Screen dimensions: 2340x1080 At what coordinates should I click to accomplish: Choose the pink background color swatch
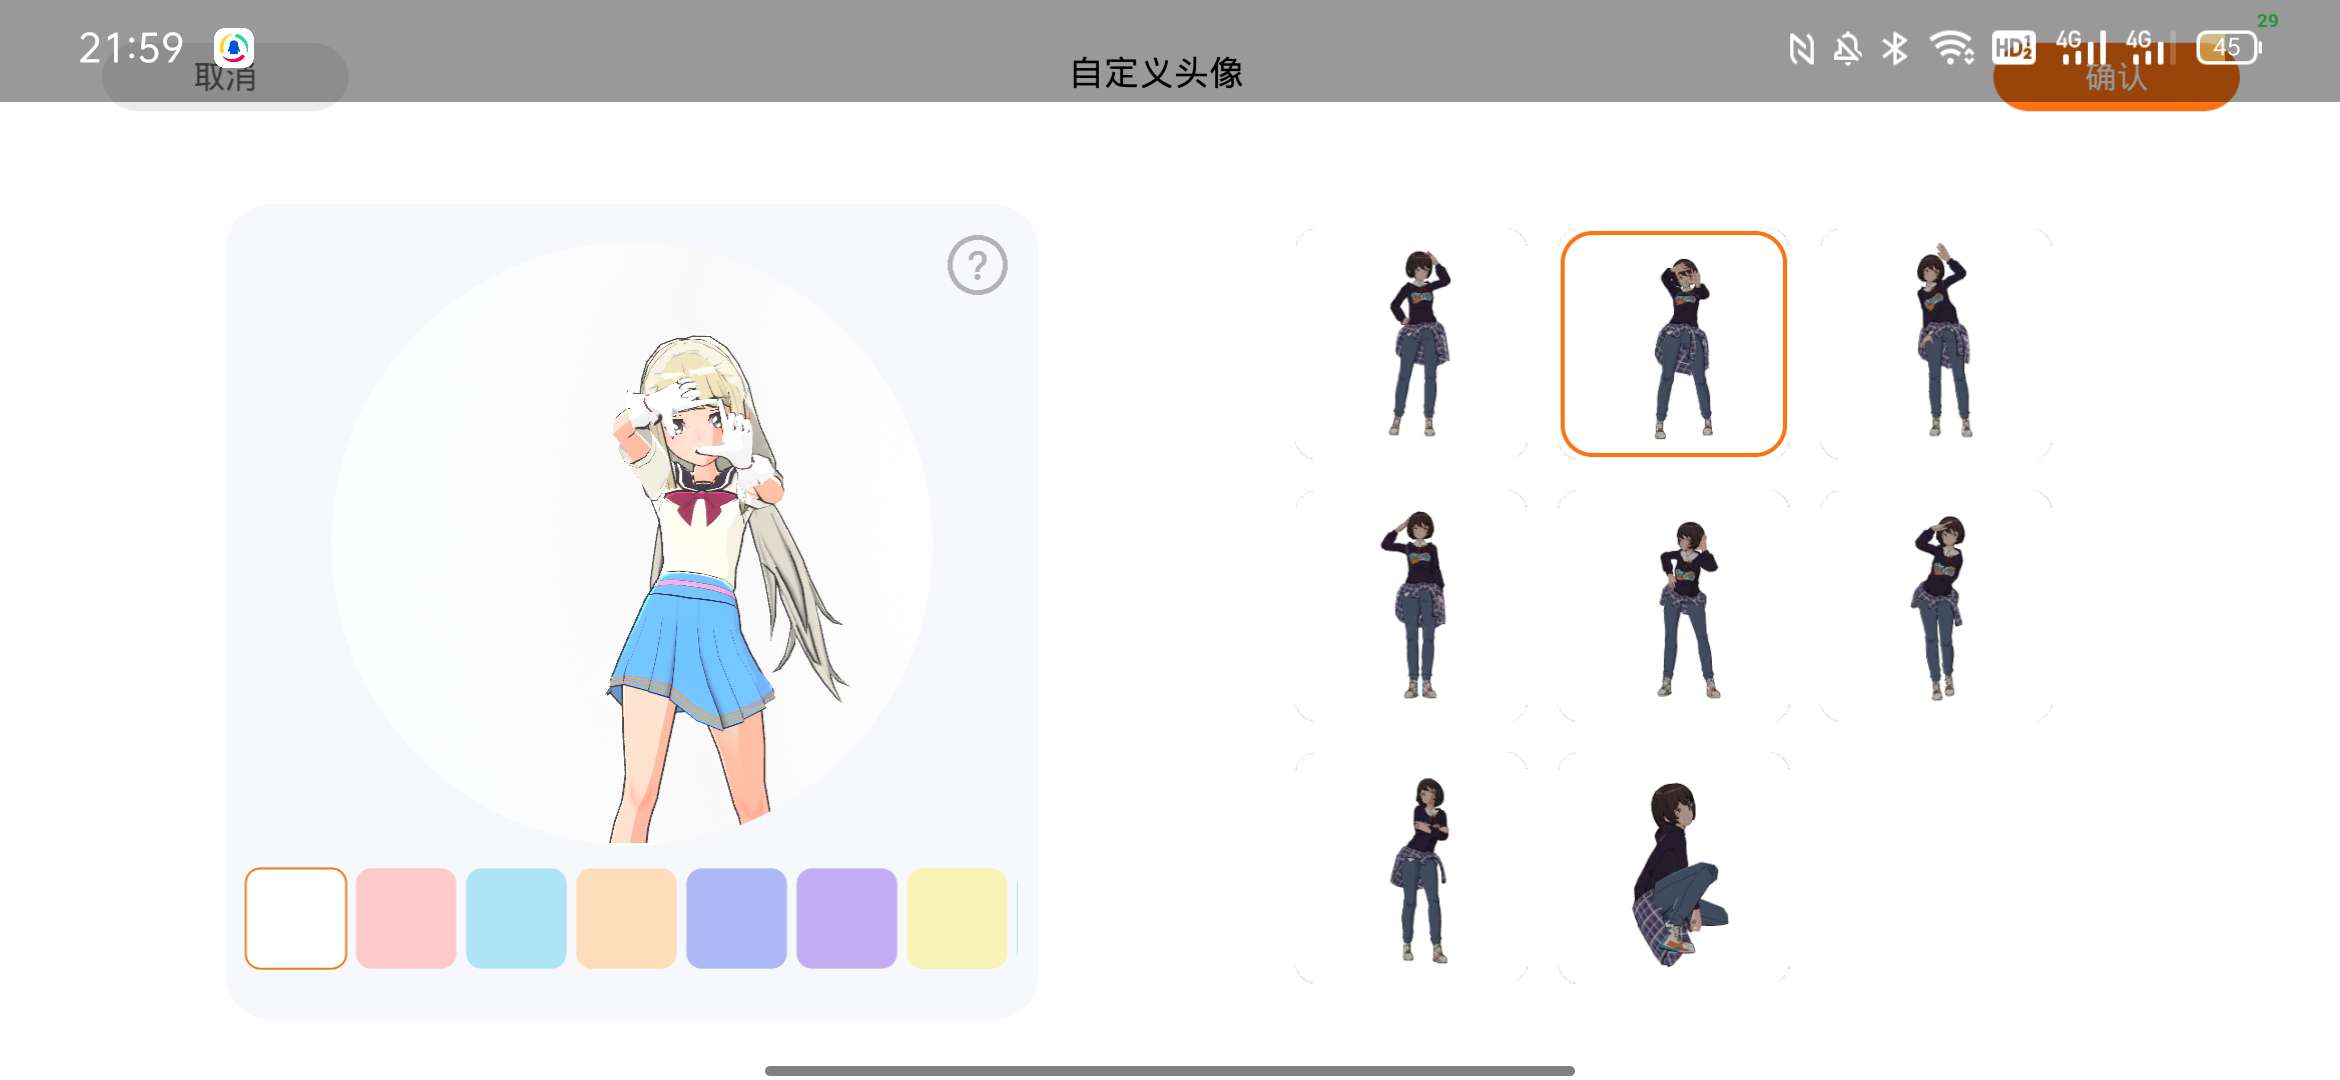406,918
